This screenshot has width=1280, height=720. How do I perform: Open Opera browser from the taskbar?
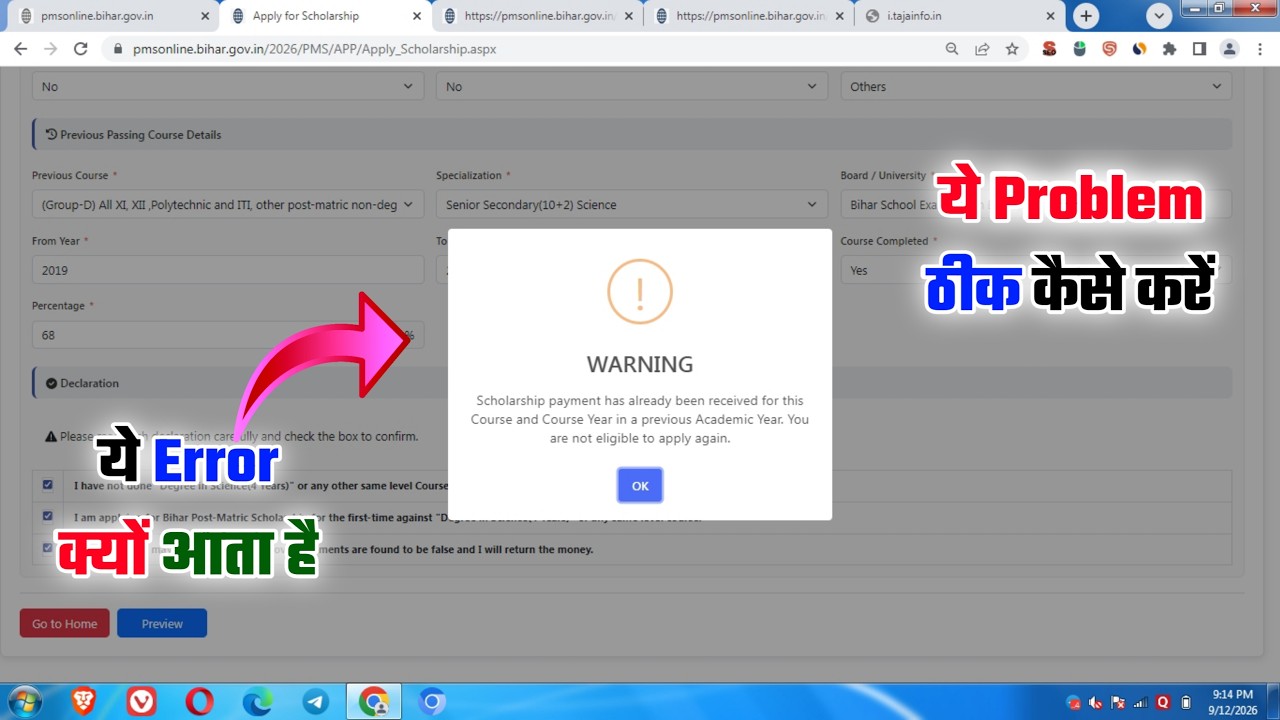[x=199, y=702]
